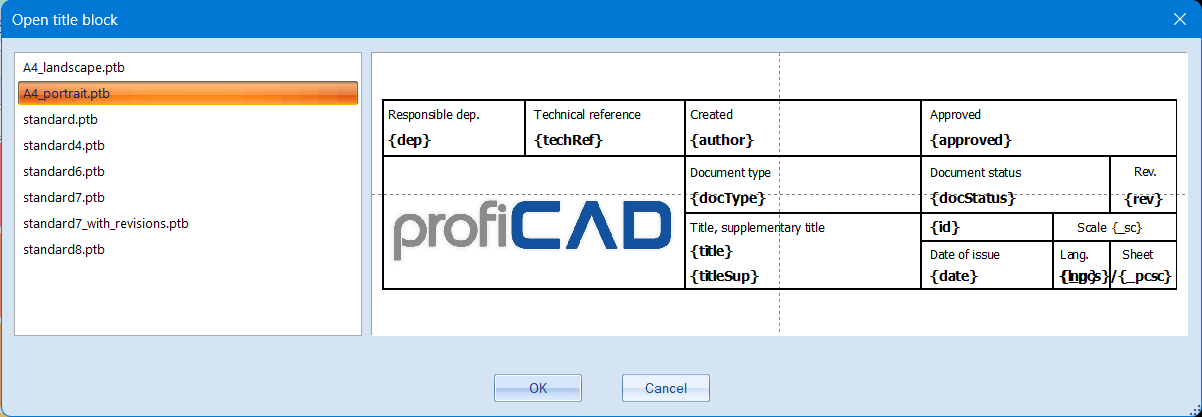Select standard7_with_revisions.ptb entry
Viewport: 1202px width, 417px height.
pos(188,223)
